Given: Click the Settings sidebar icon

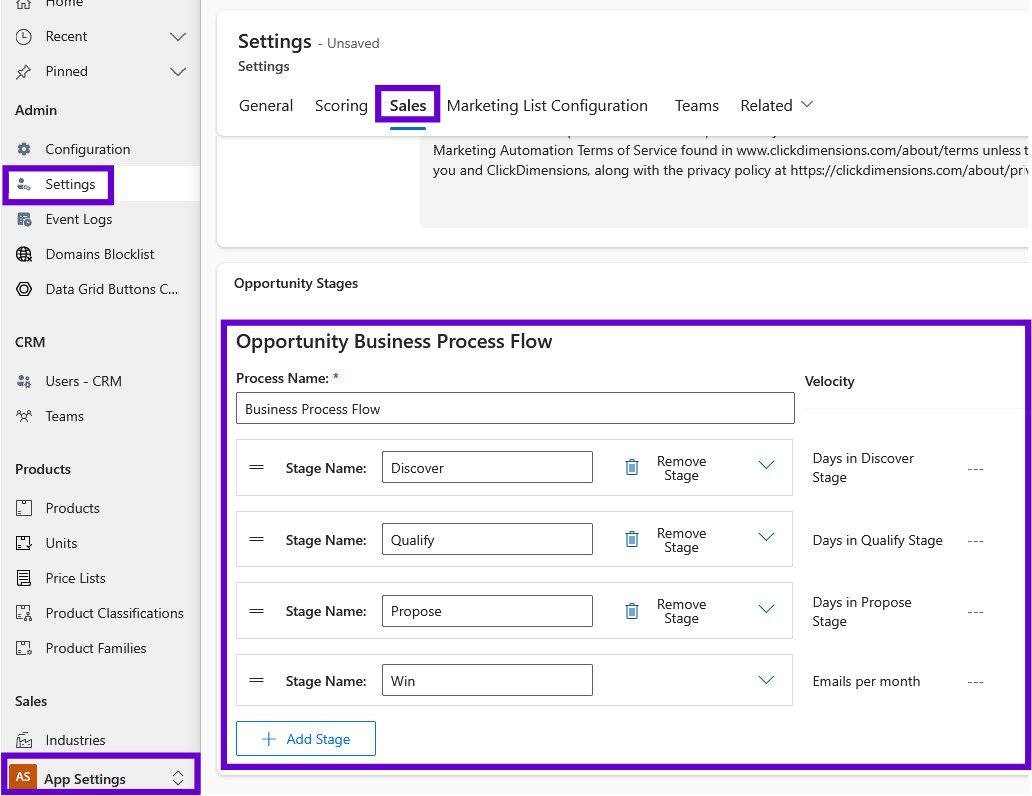Looking at the screenshot, I should click(x=24, y=184).
